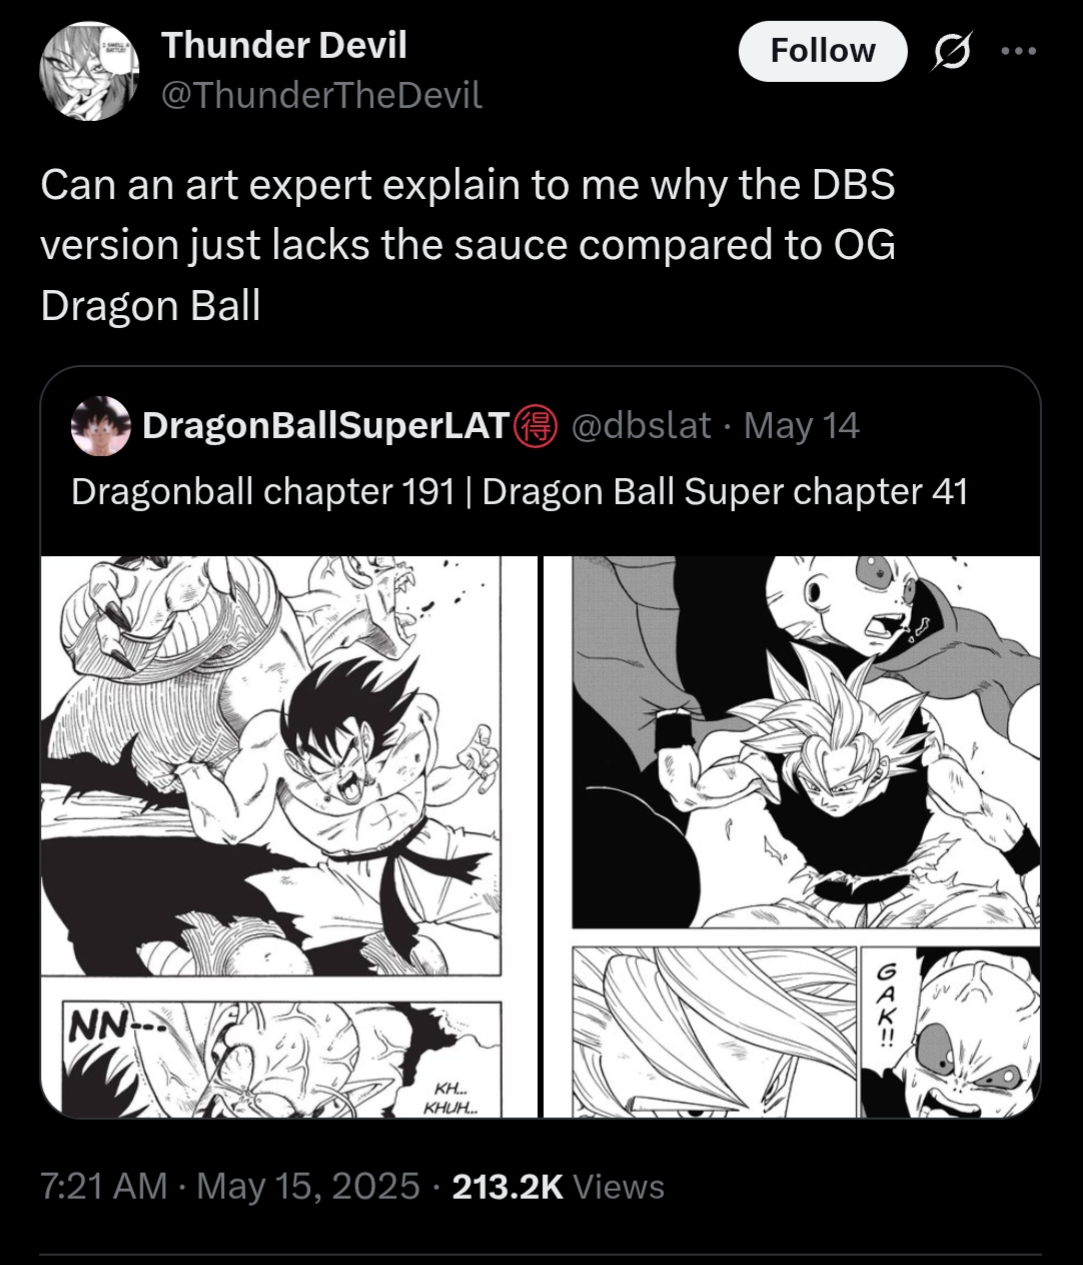Open the left Dragon Ball chapter 191 image
The image size is (1083, 1265).
coord(289,836)
